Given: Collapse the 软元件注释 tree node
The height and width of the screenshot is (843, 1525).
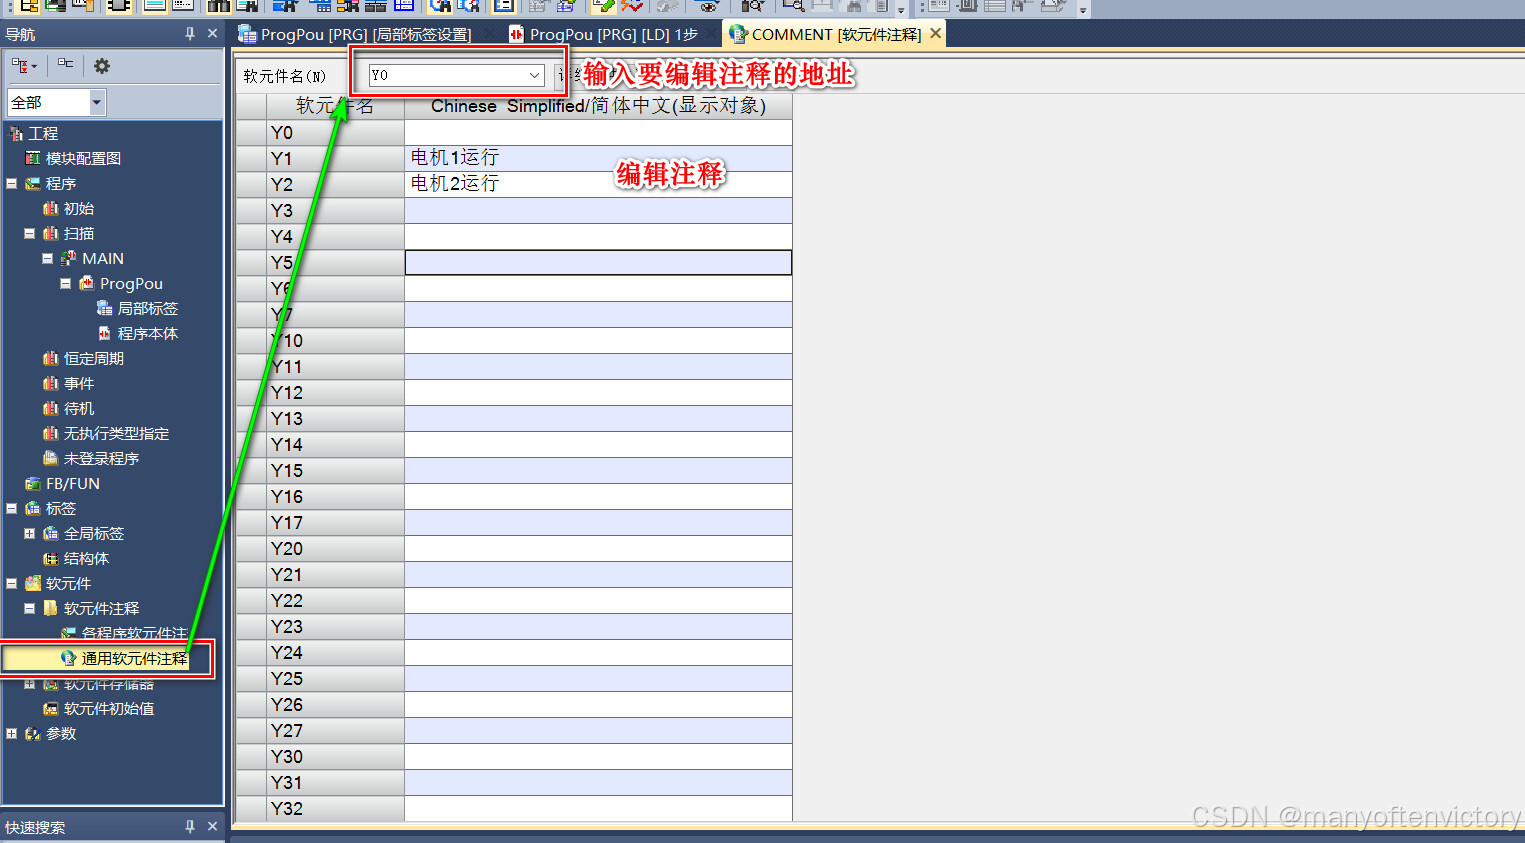Looking at the screenshot, I should coord(30,608).
